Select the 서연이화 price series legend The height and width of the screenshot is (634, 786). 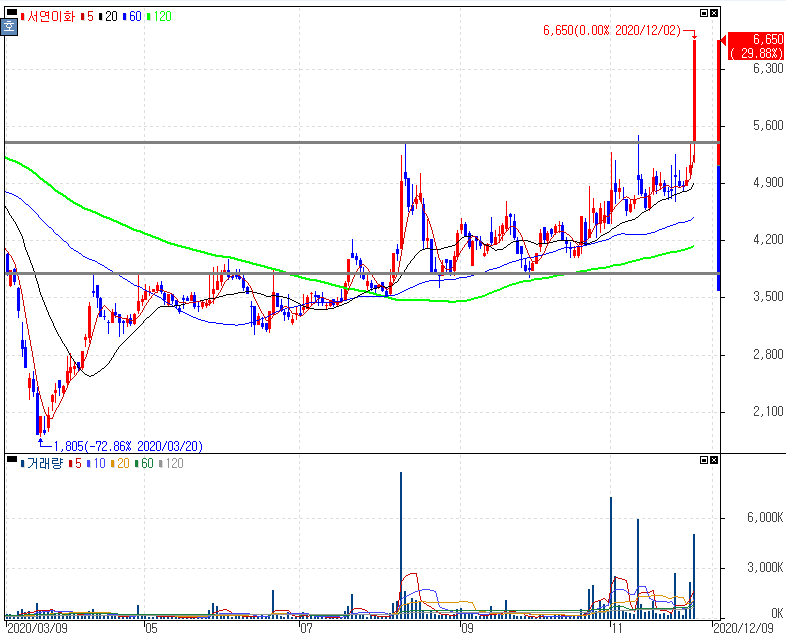(x=48, y=17)
